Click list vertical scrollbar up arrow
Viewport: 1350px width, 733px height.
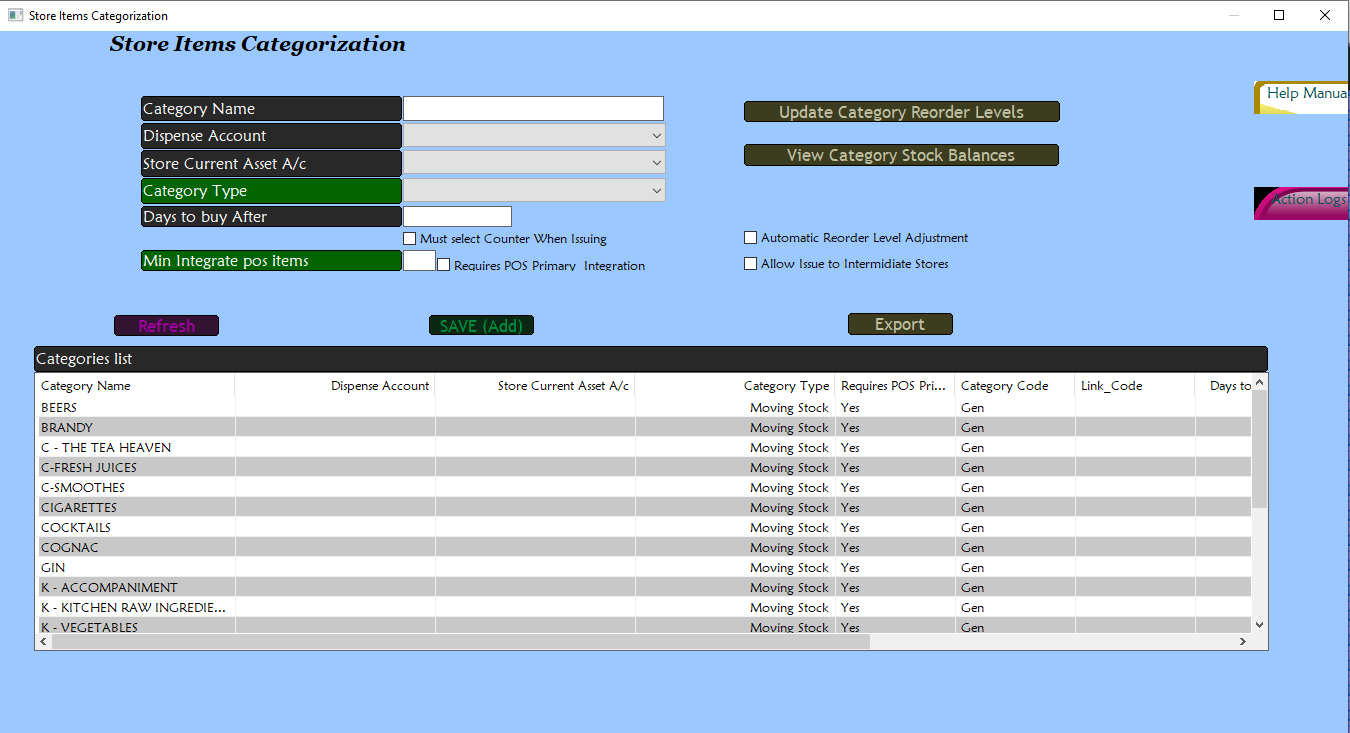point(1259,382)
